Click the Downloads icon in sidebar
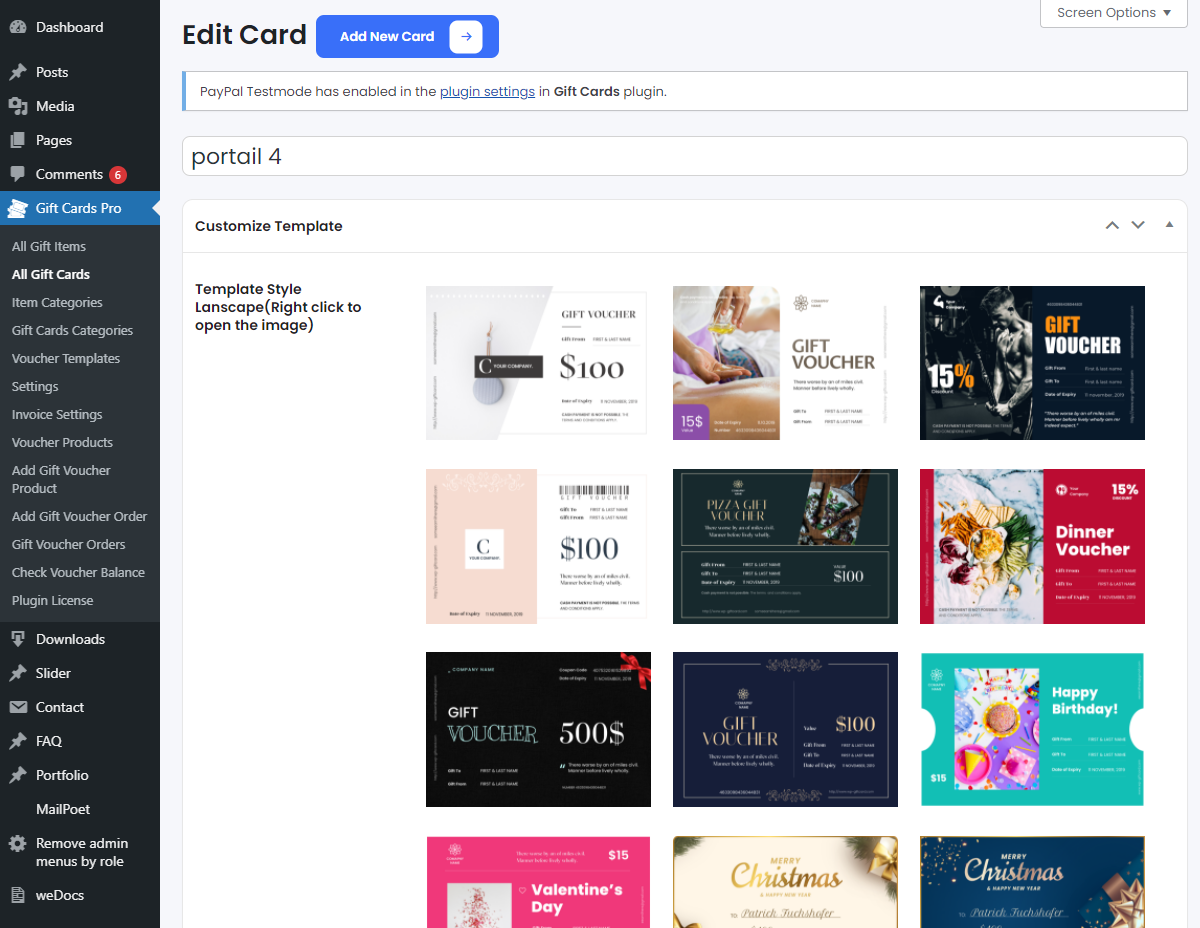 pos(18,639)
